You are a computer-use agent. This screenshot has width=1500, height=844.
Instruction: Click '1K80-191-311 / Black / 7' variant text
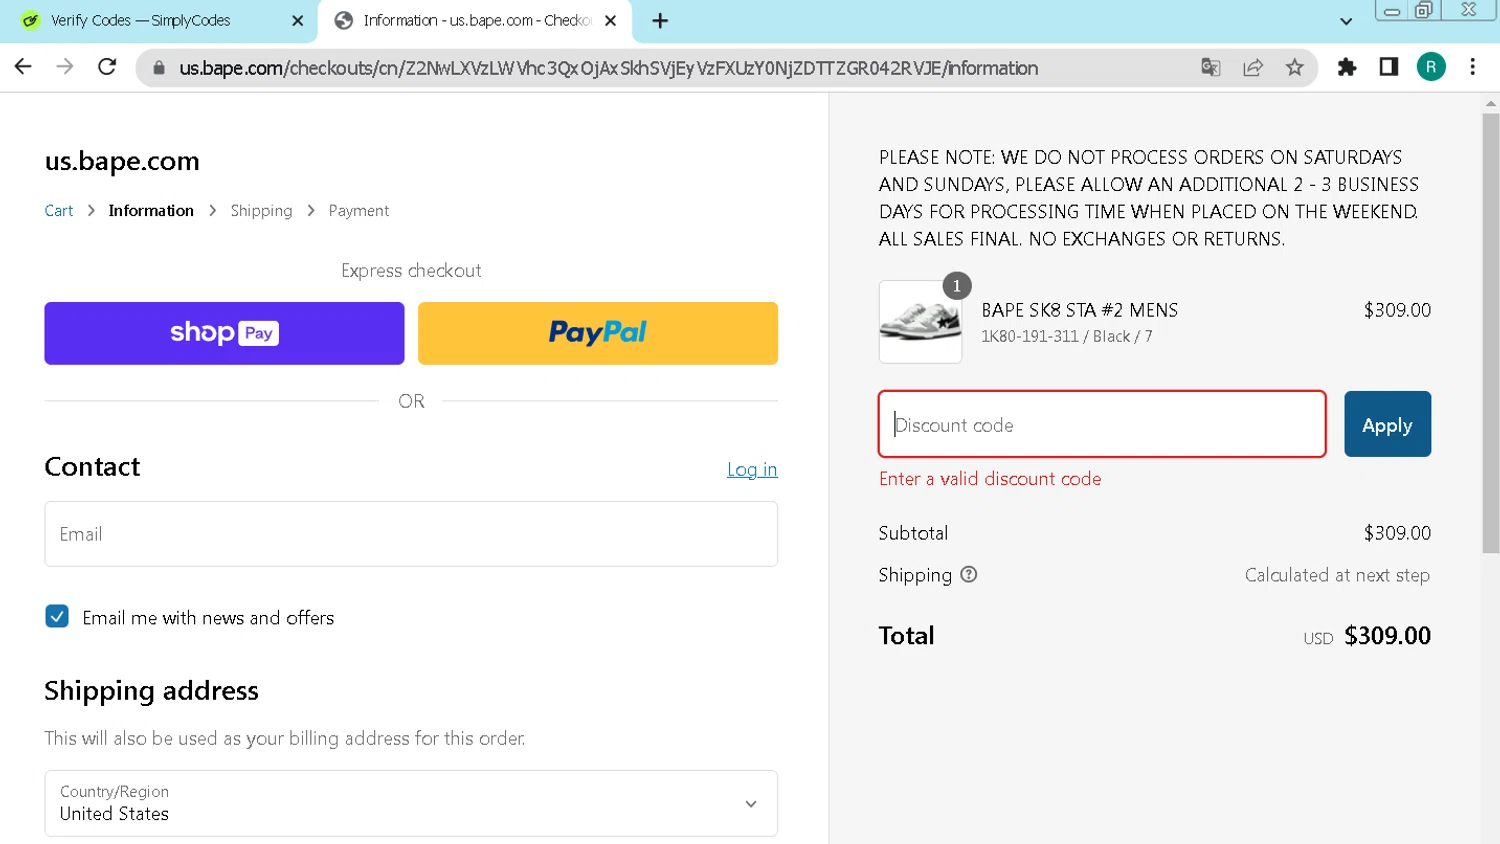(x=1066, y=337)
